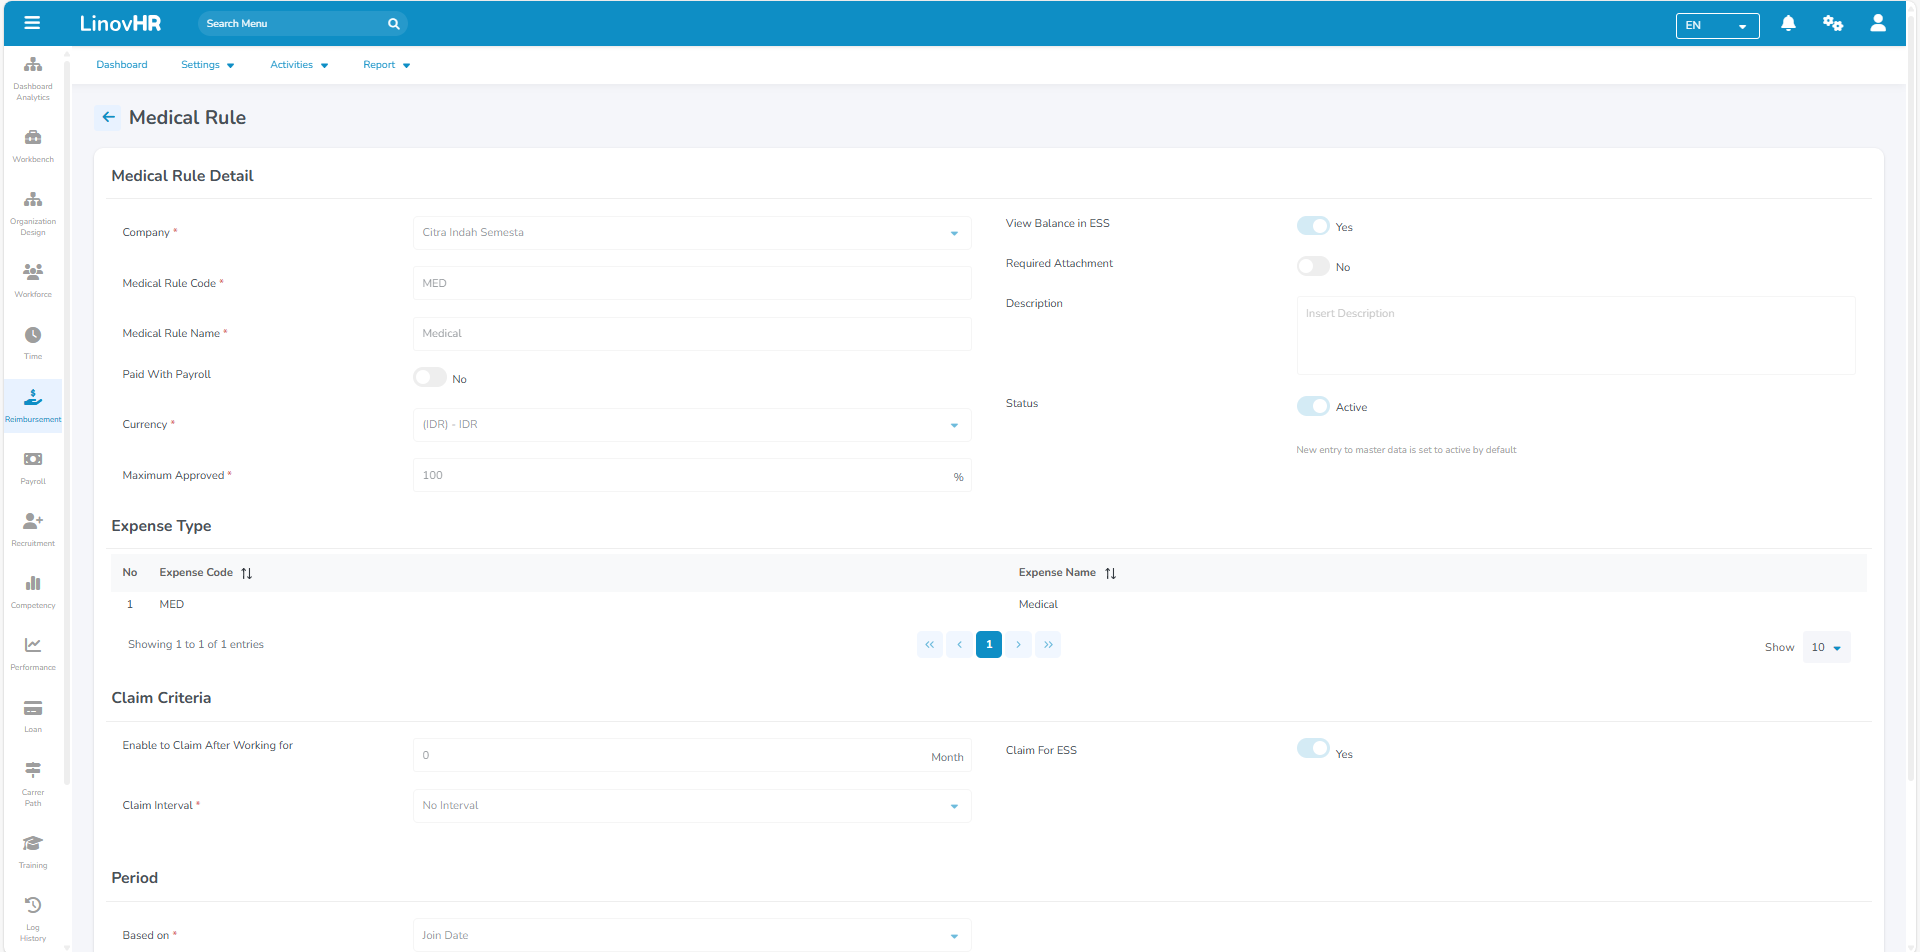This screenshot has height=952, width=1920.
Task: Click page 1 pagination button
Action: click(988, 645)
